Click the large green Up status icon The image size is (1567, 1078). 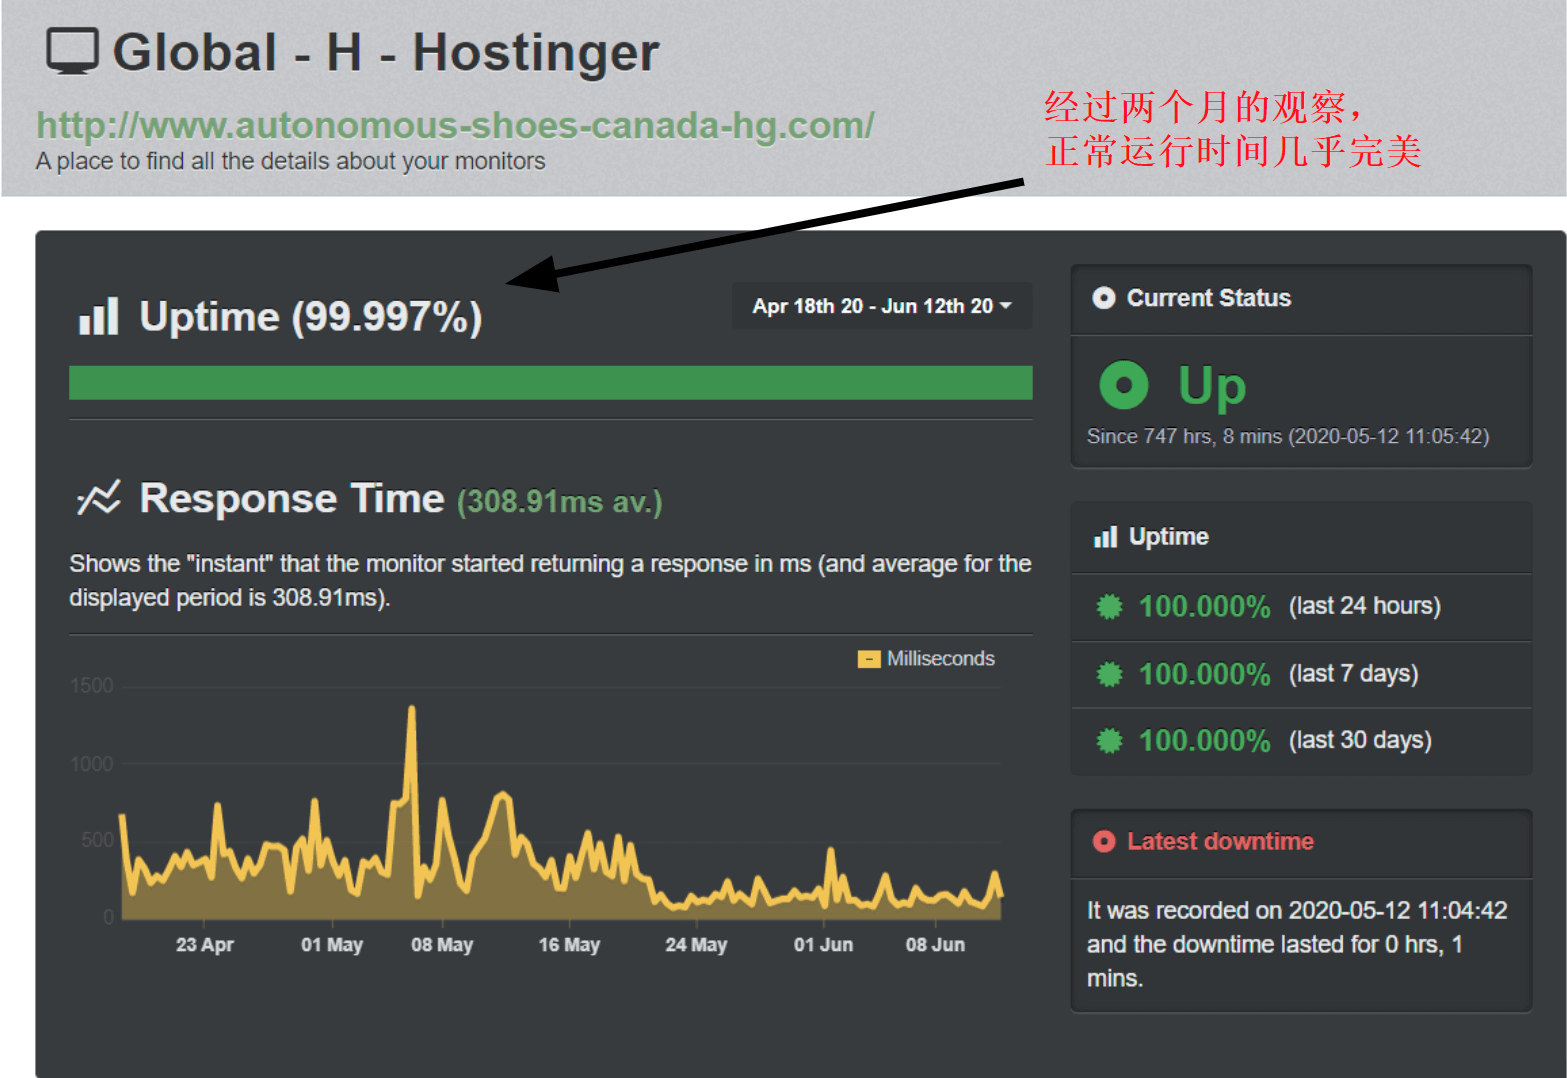[1124, 385]
